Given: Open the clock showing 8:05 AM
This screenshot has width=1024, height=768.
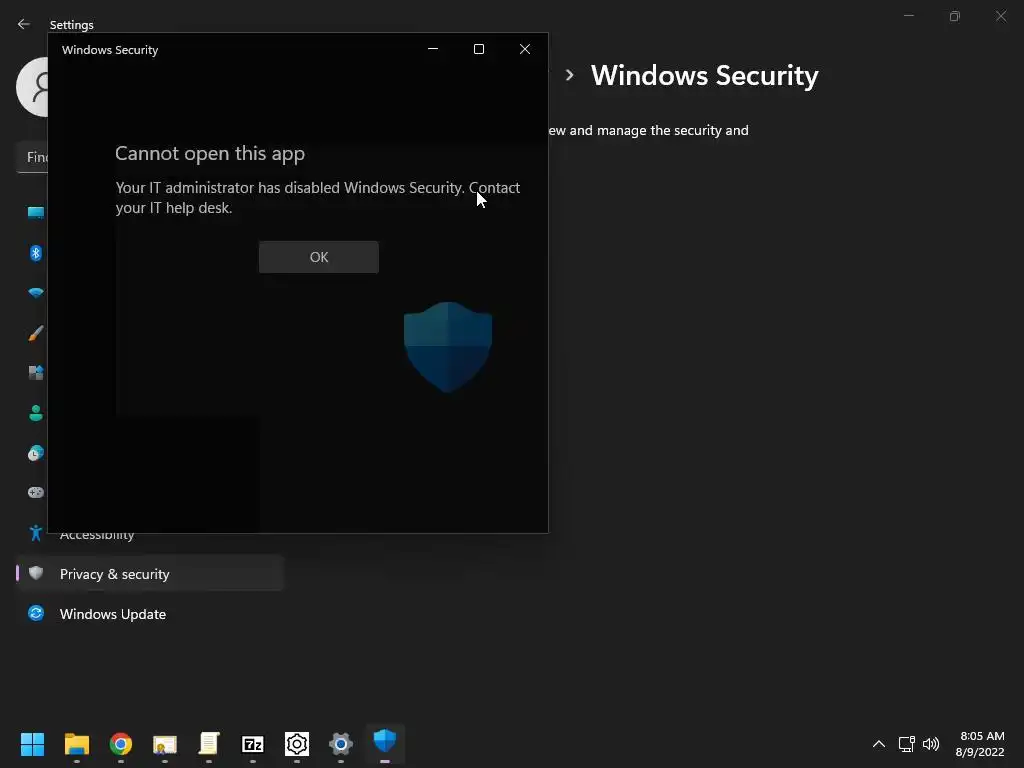Looking at the screenshot, I should pyautogui.click(x=980, y=744).
